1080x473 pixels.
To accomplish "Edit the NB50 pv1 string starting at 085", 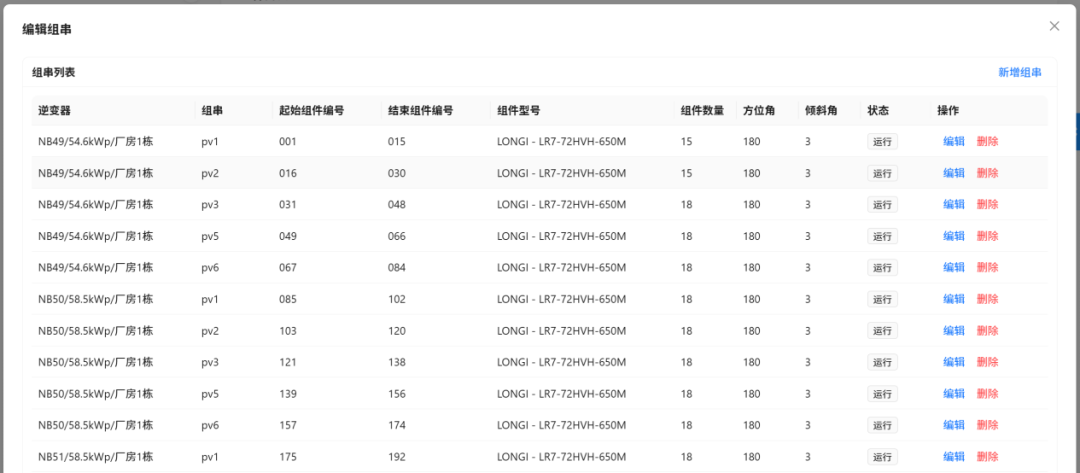I will pyautogui.click(x=953, y=299).
